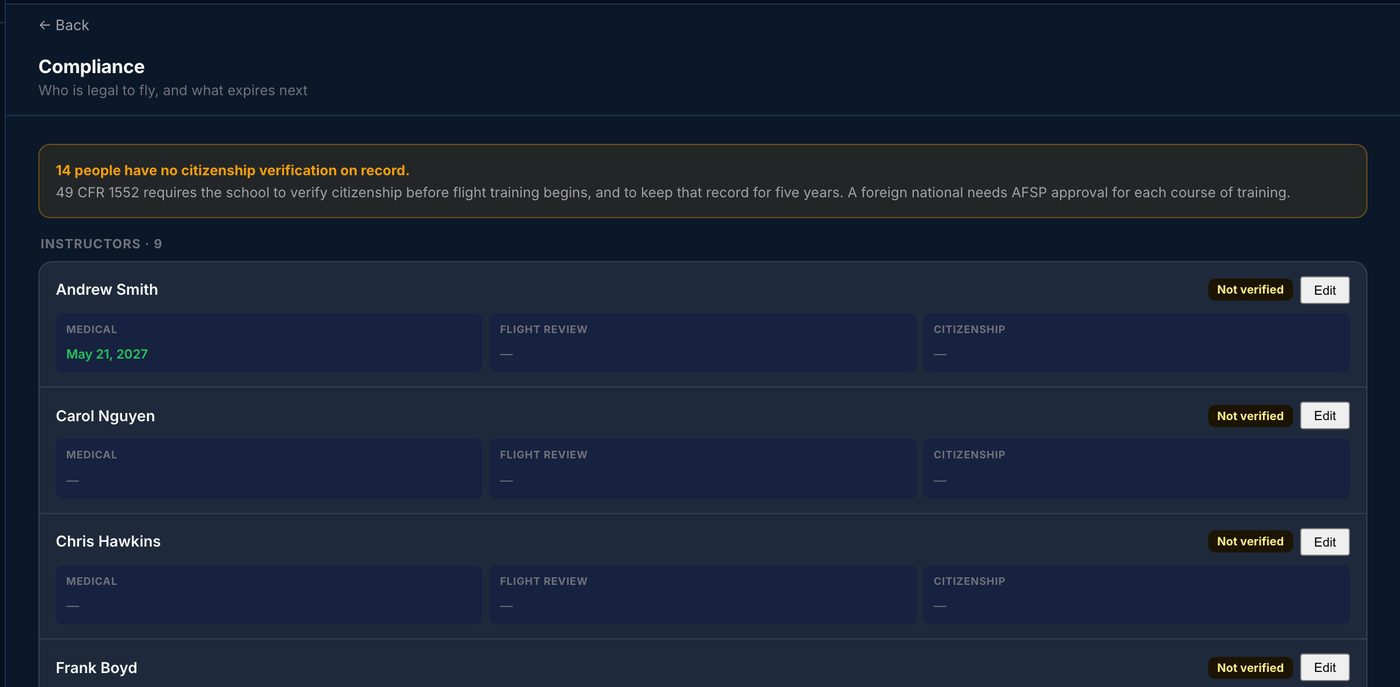Select Andrew Smith's medical date May 21, 2027
Image resolution: width=1400 pixels, height=687 pixels.
pyautogui.click(x=107, y=354)
